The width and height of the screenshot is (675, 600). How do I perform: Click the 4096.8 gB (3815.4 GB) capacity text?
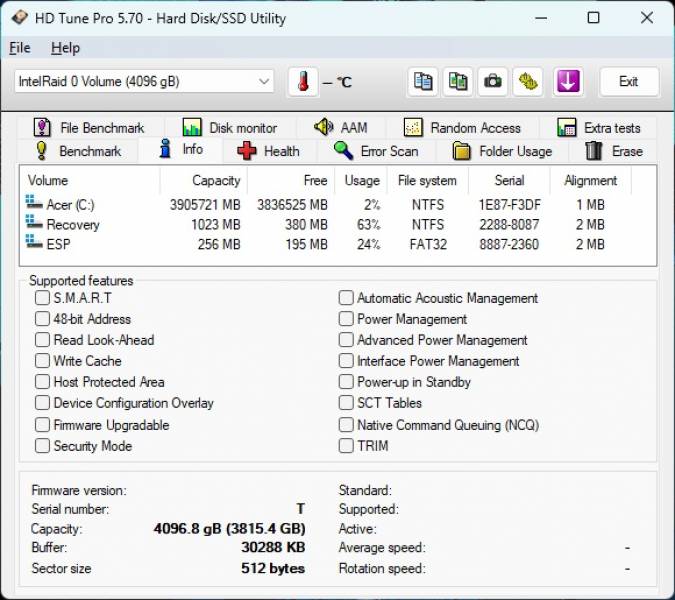229,528
